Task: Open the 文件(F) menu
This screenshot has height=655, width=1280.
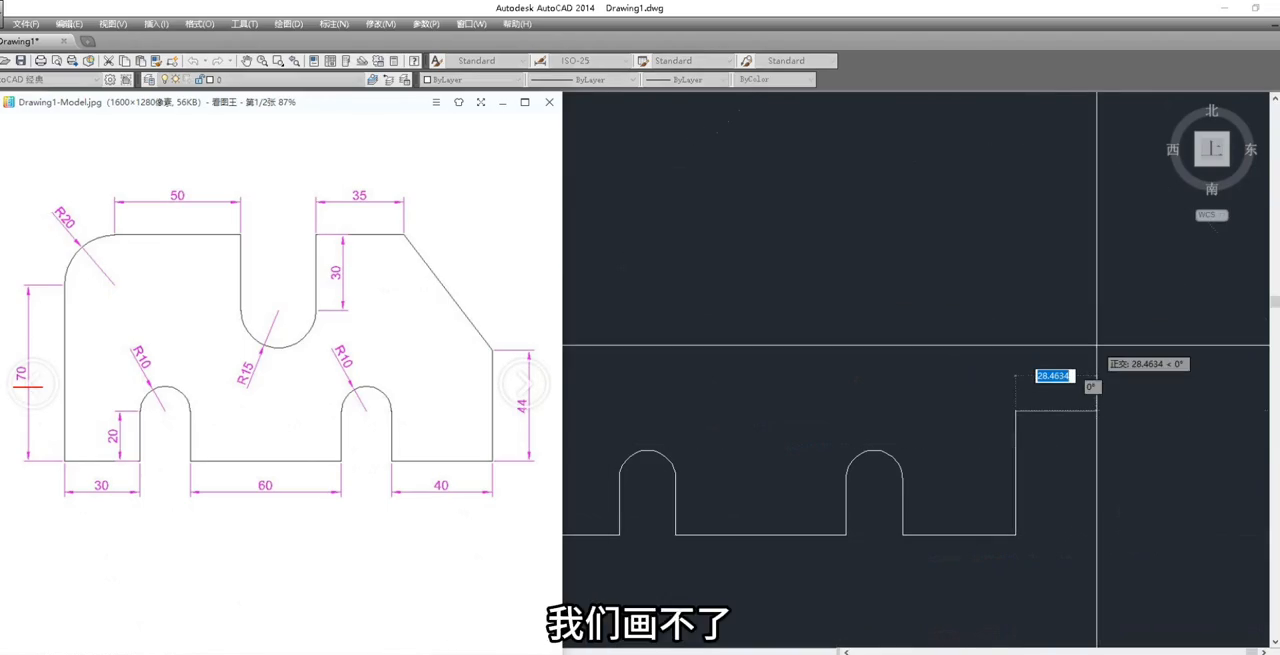Action: [26, 24]
